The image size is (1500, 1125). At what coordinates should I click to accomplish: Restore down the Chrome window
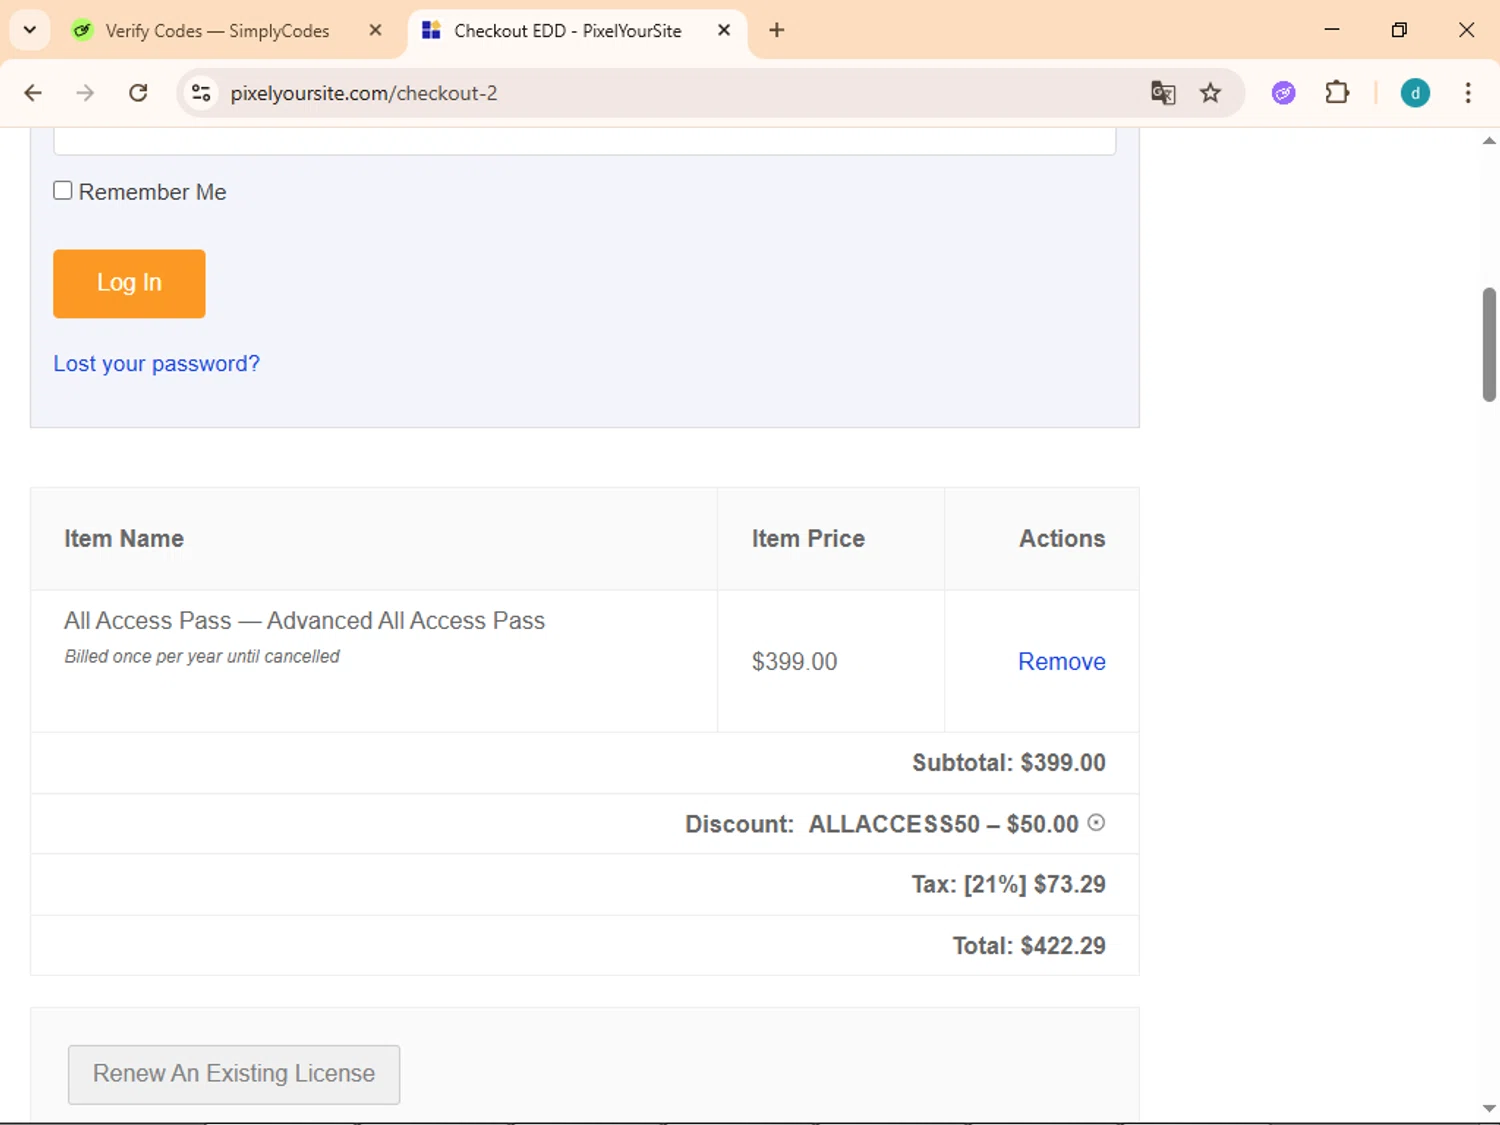(1399, 30)
